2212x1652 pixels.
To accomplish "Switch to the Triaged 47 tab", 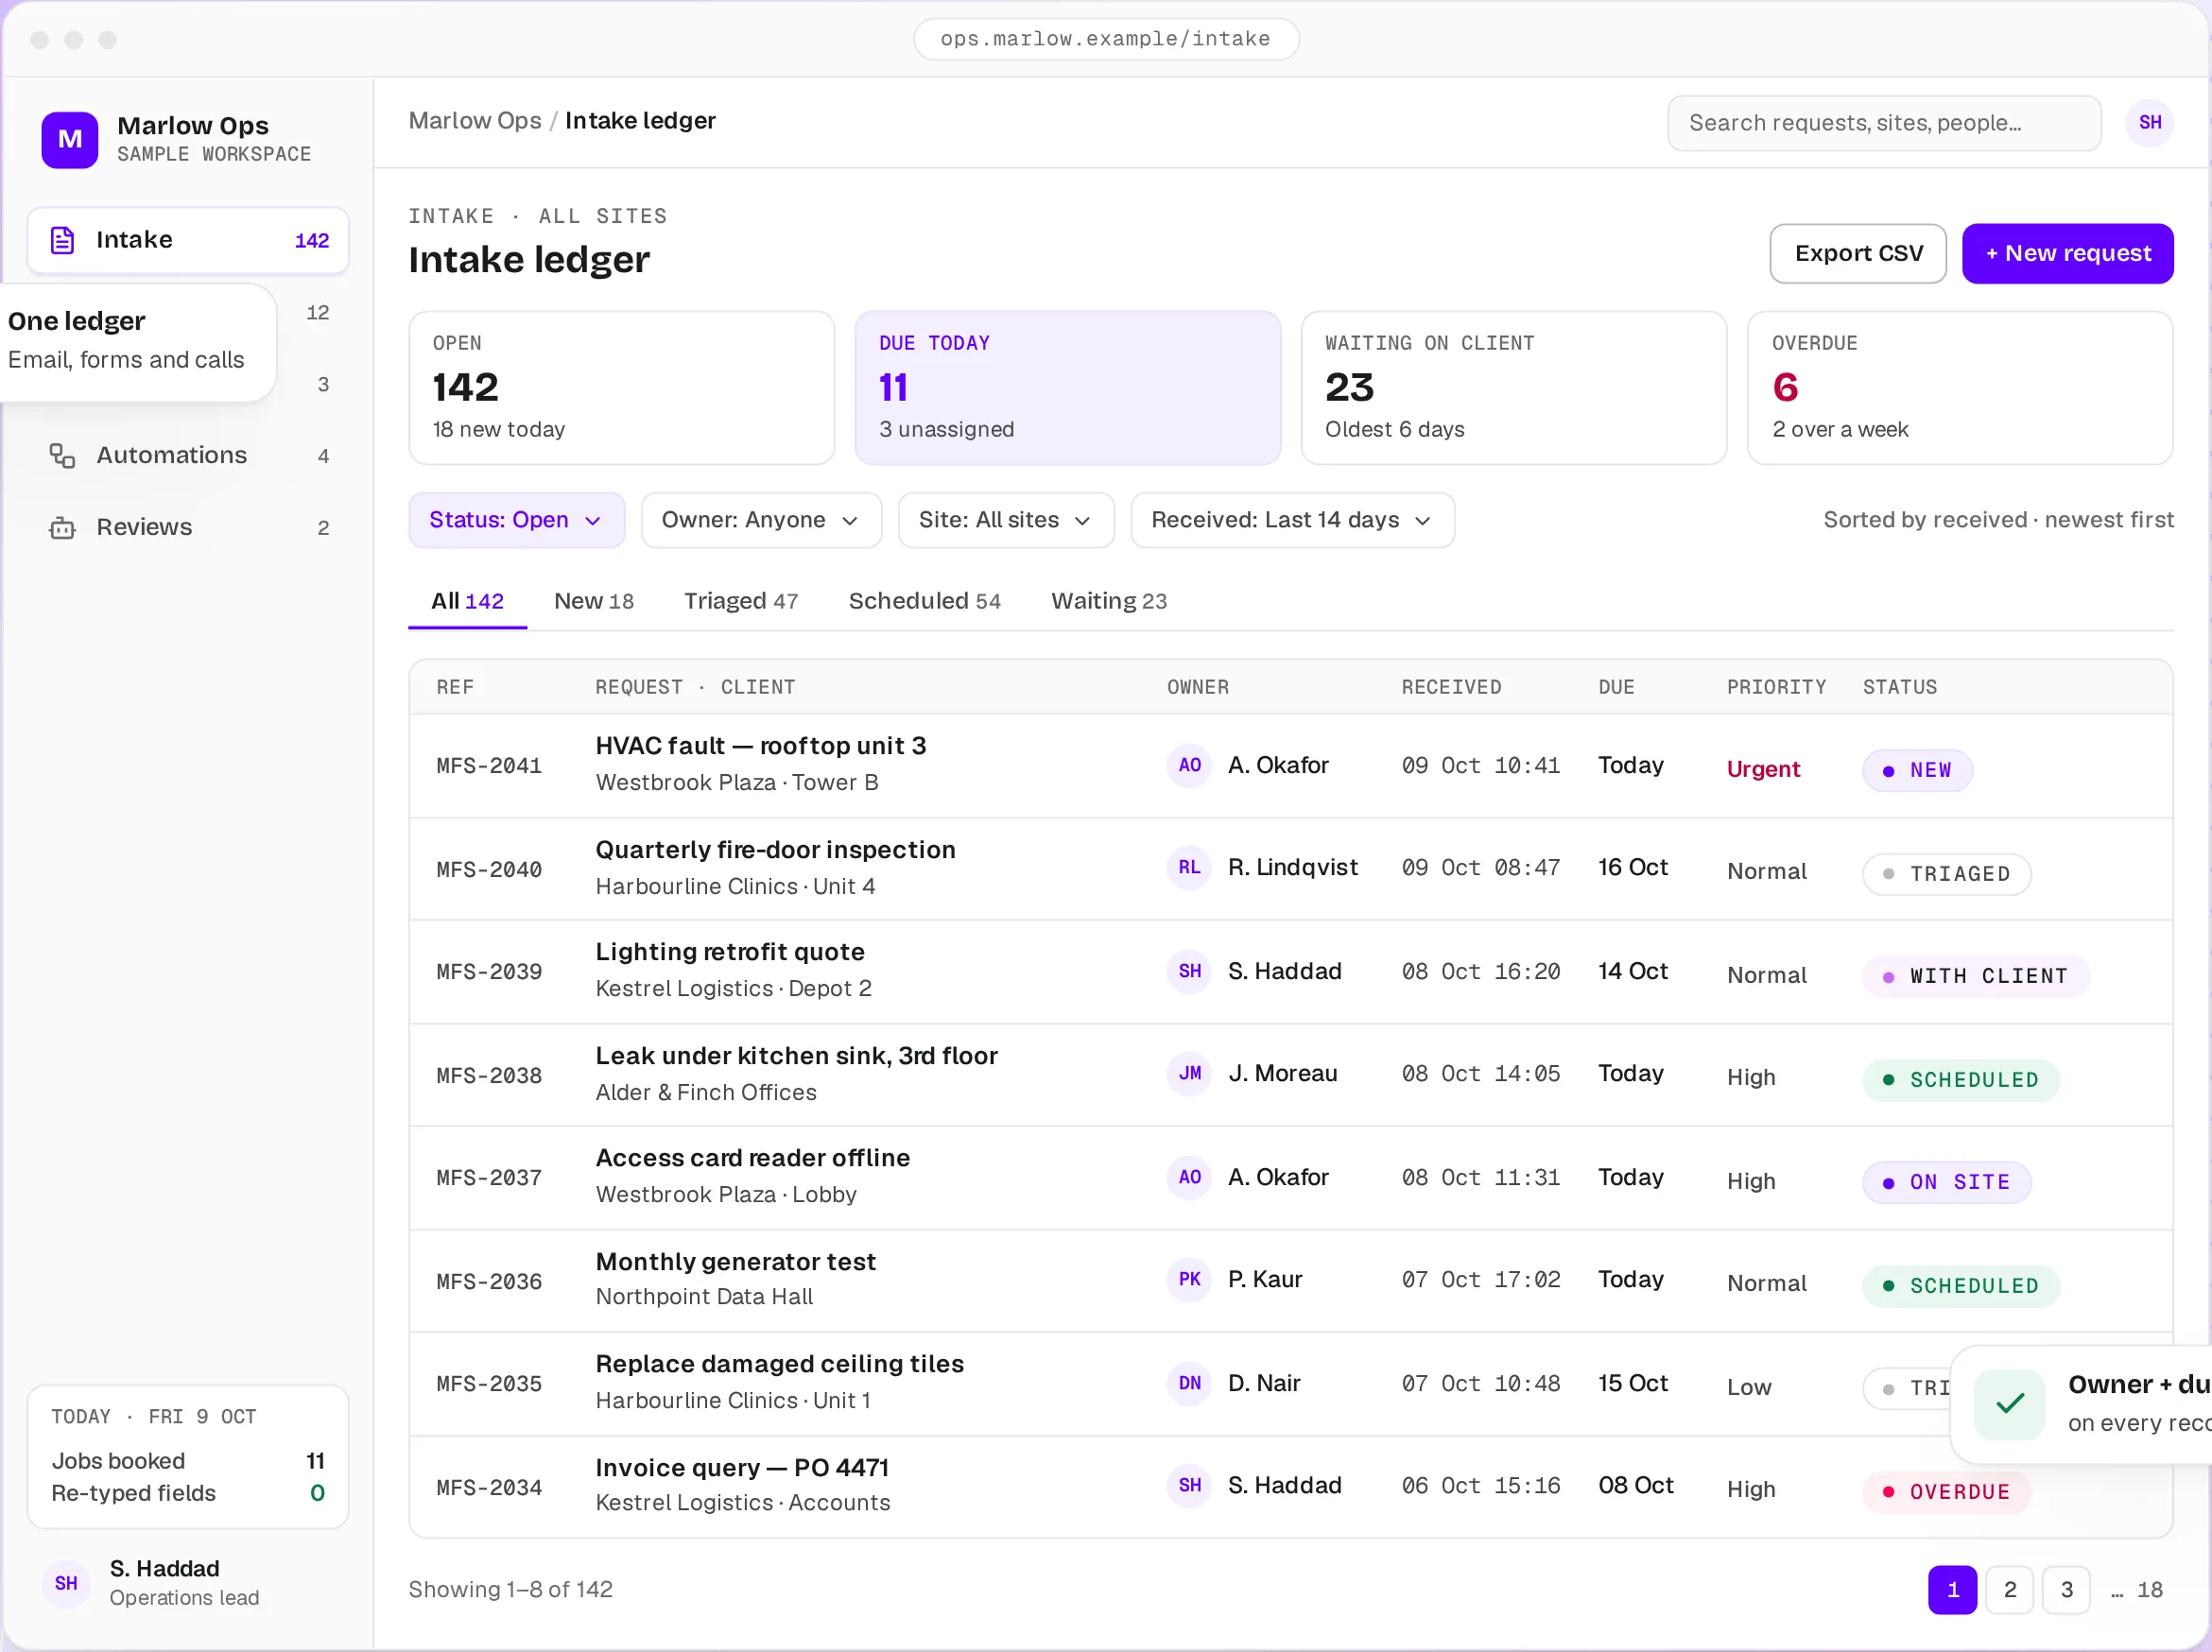I will pyautogui.click(x=741, y=601).
